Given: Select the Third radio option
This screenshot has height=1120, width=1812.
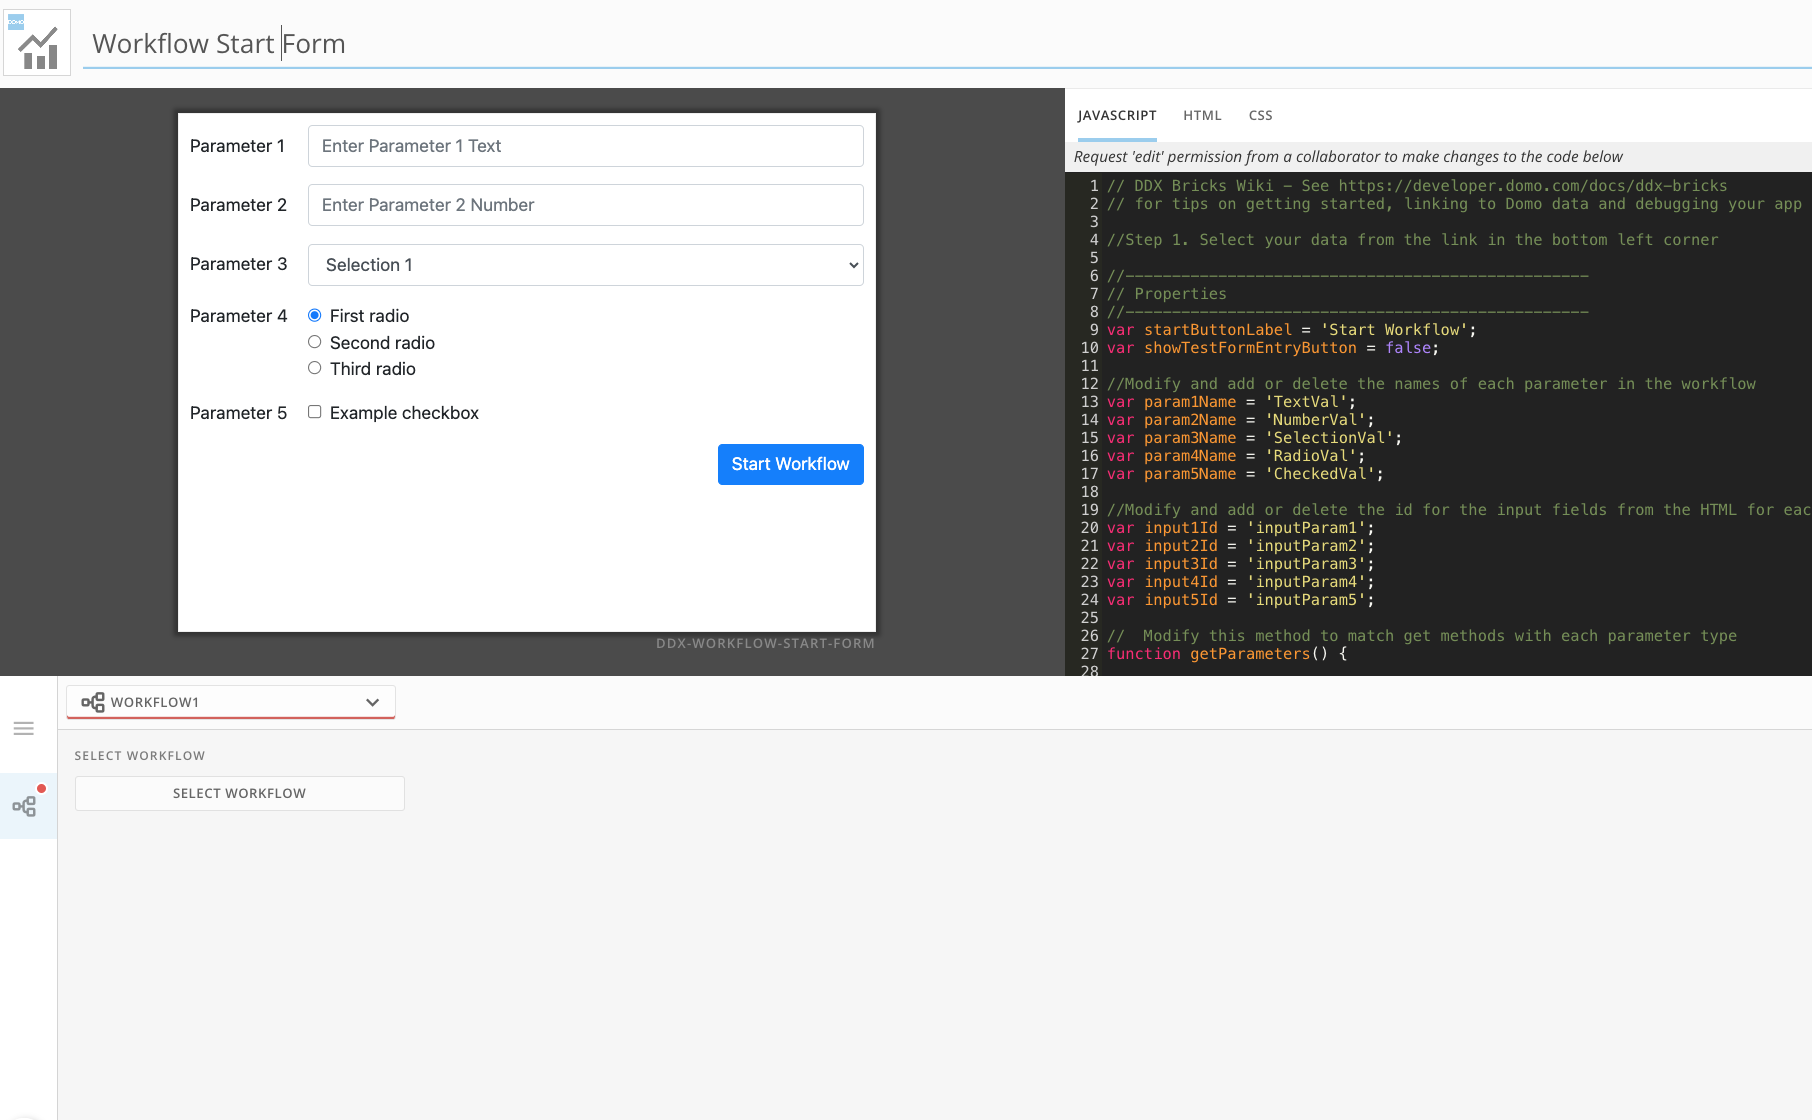Looking at the screenshot, I should pos(314,367).
